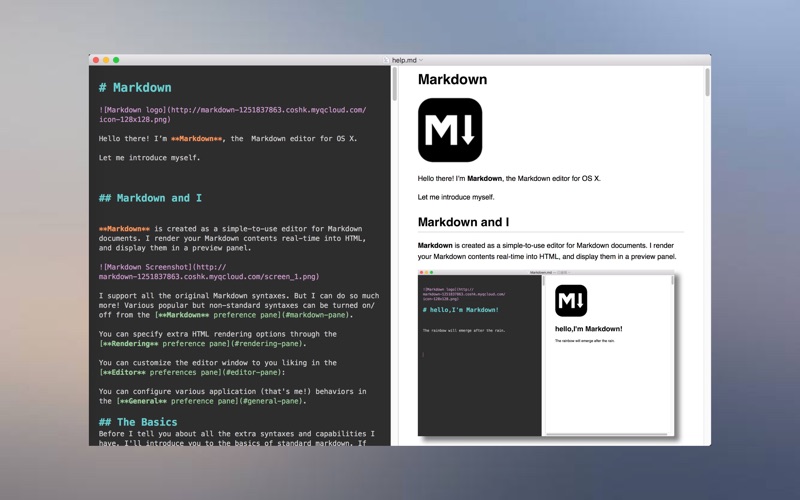This screenshot has width=800, height=500.
Task: Click the editor pane vertical scrollbar thumb
Action: tap(394, 84)
